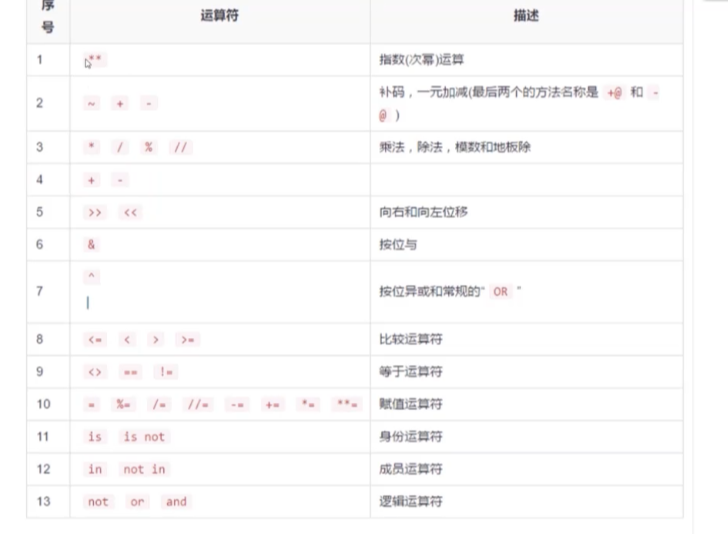
Task: Select description 赋值运算符
Action: tap(411, 404)
